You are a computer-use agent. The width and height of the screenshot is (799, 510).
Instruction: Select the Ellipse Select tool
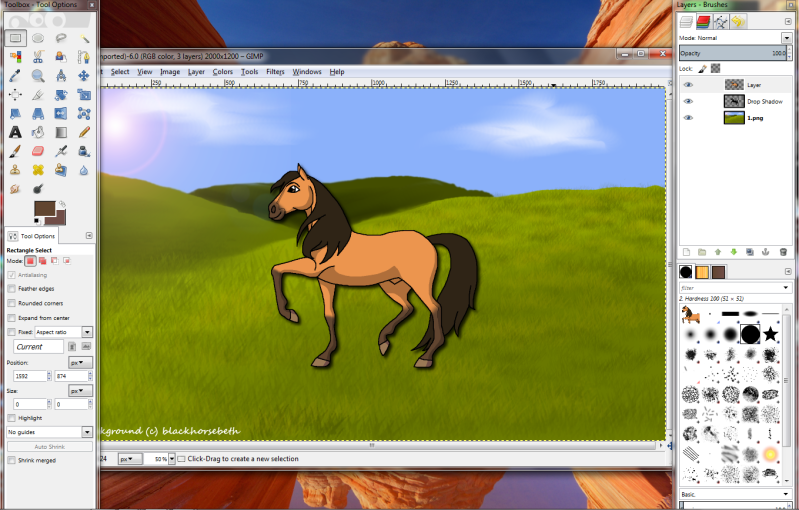tap(38, 38)
